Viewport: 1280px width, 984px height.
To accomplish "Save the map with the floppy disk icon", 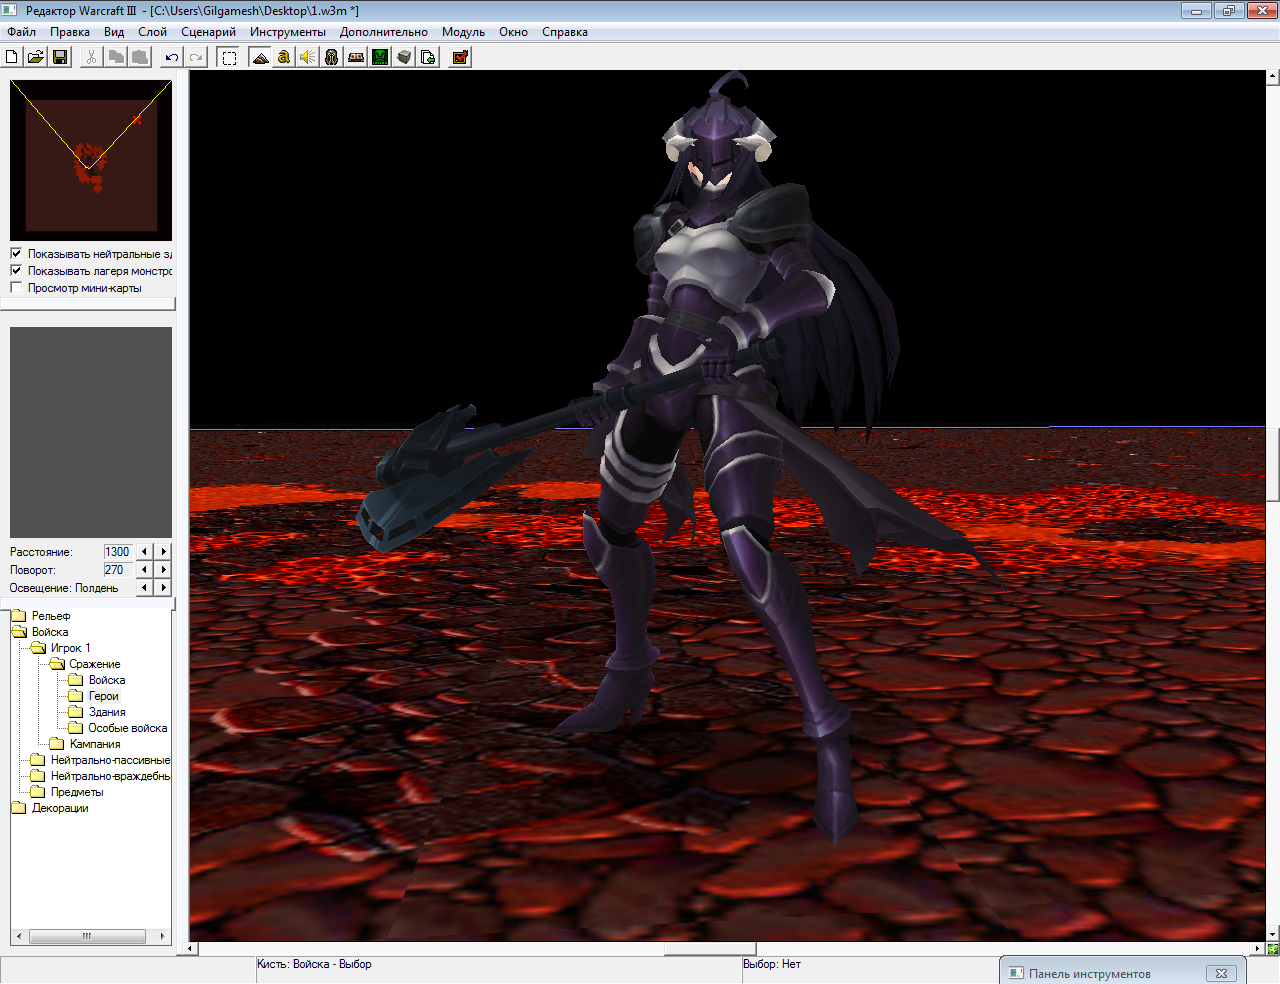I will 60,57.
